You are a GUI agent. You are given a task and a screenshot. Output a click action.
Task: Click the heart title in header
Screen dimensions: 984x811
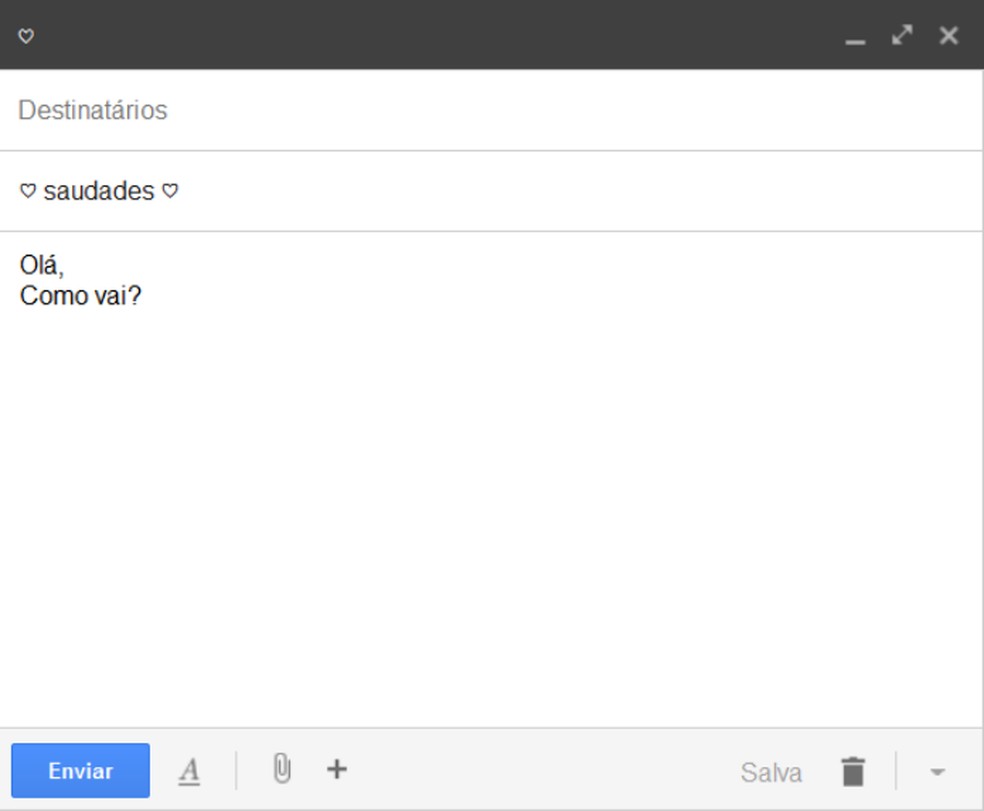tap(27, 37)
